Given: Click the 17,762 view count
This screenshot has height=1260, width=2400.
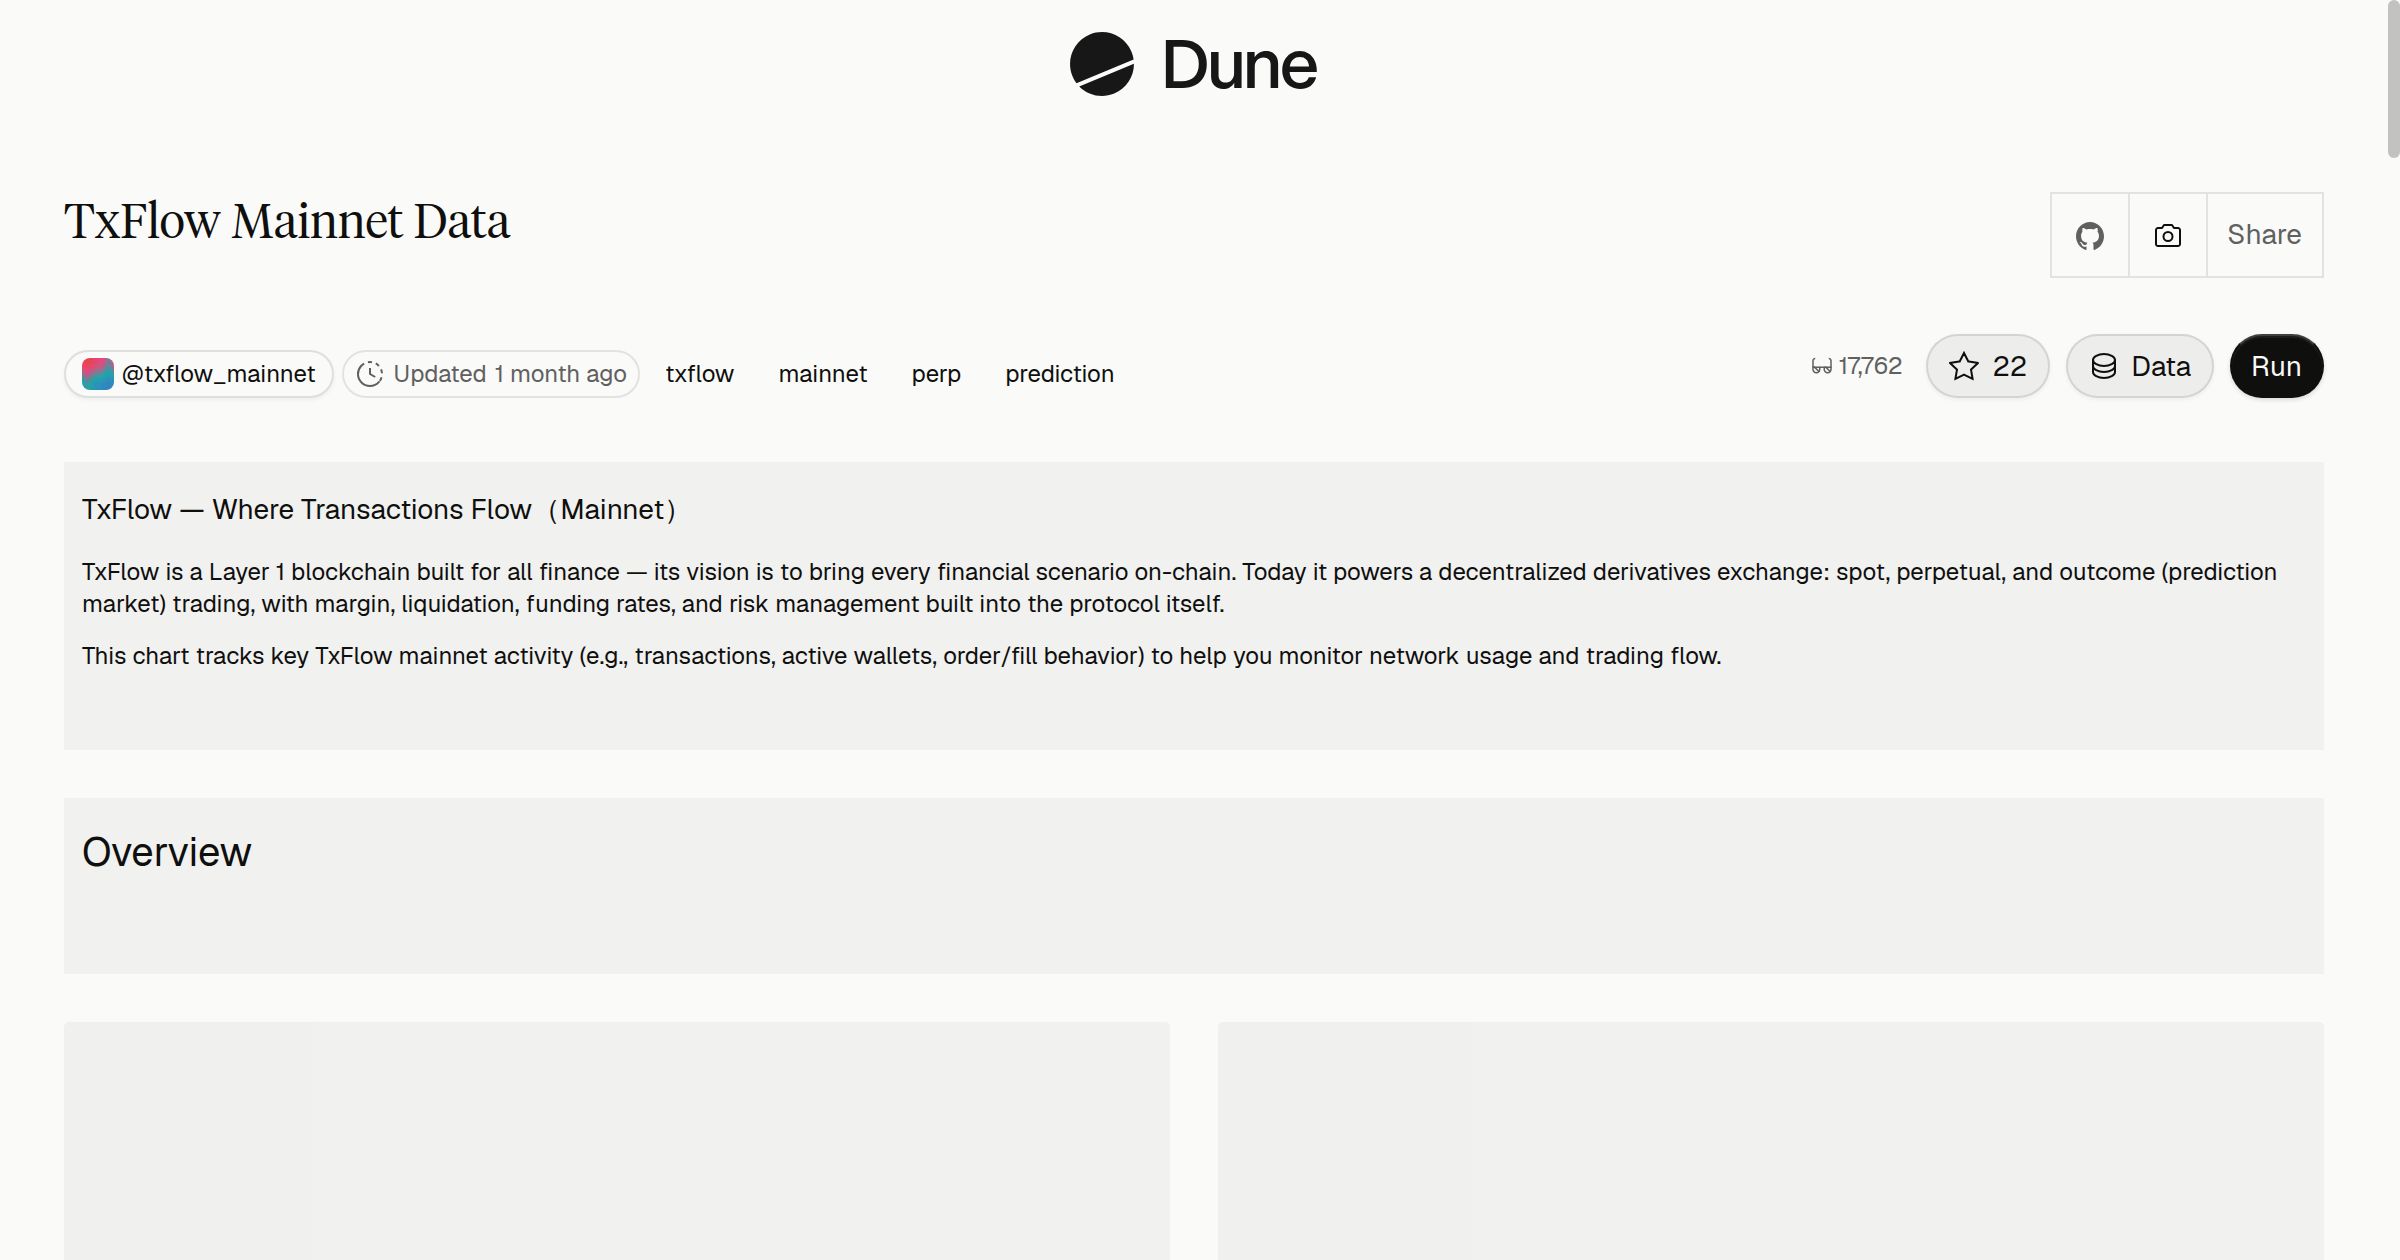Looking at the screenshot, I should click(1870, 366).
